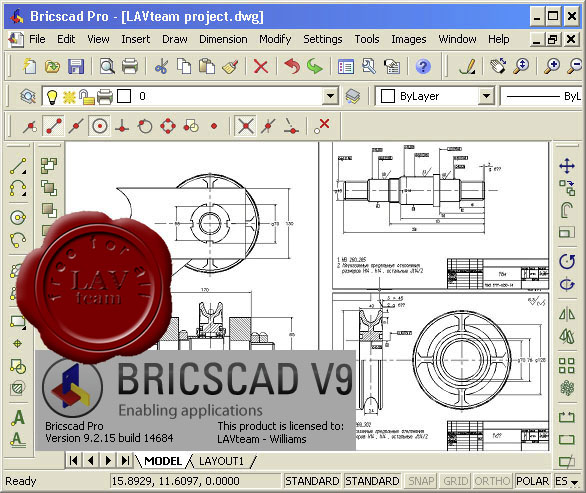586x493 pixels.
Task: Click second STANDARD dimension style field
Action: (x=372, y=481)
